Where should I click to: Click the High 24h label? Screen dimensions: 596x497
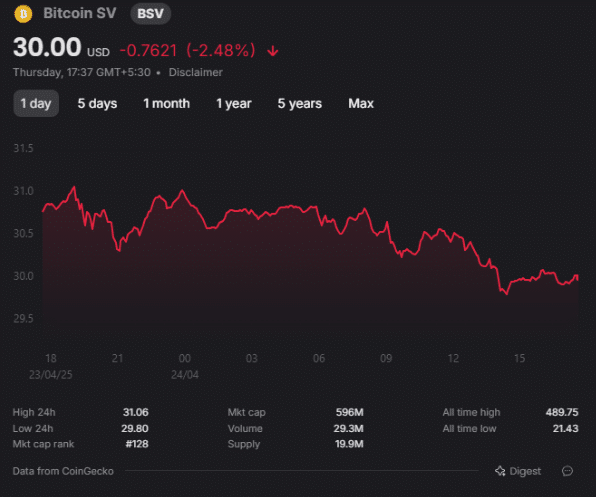(34, 412)
